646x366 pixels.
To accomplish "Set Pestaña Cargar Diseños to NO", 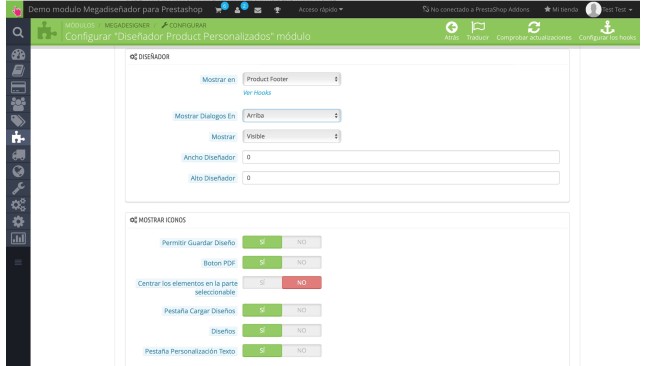I will tap(302, 310).
